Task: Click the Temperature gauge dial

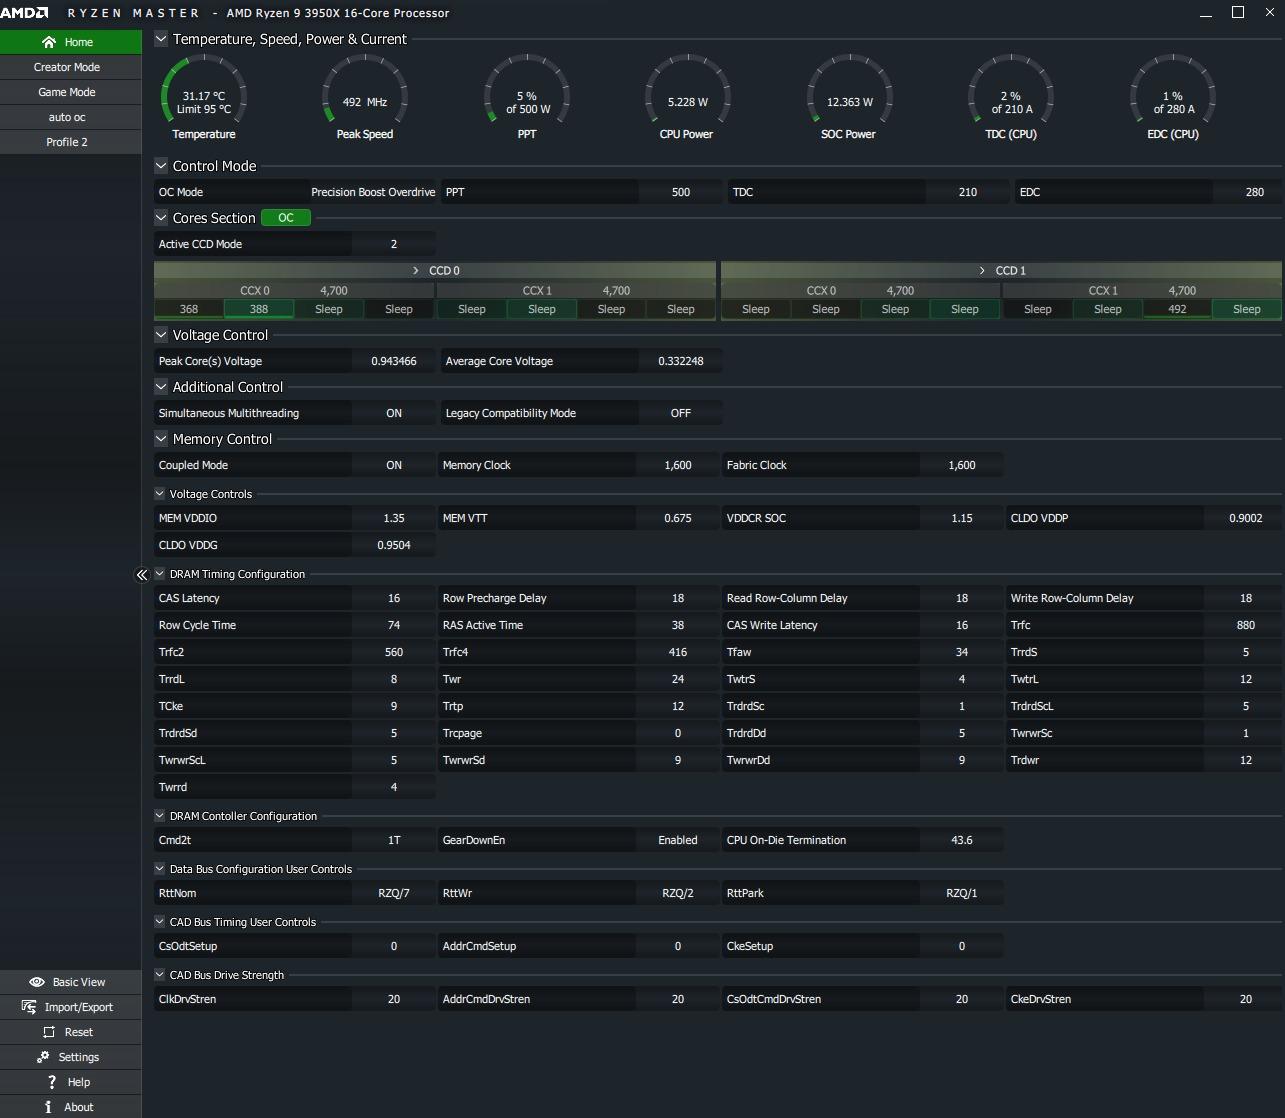Action: pos(204,98)
